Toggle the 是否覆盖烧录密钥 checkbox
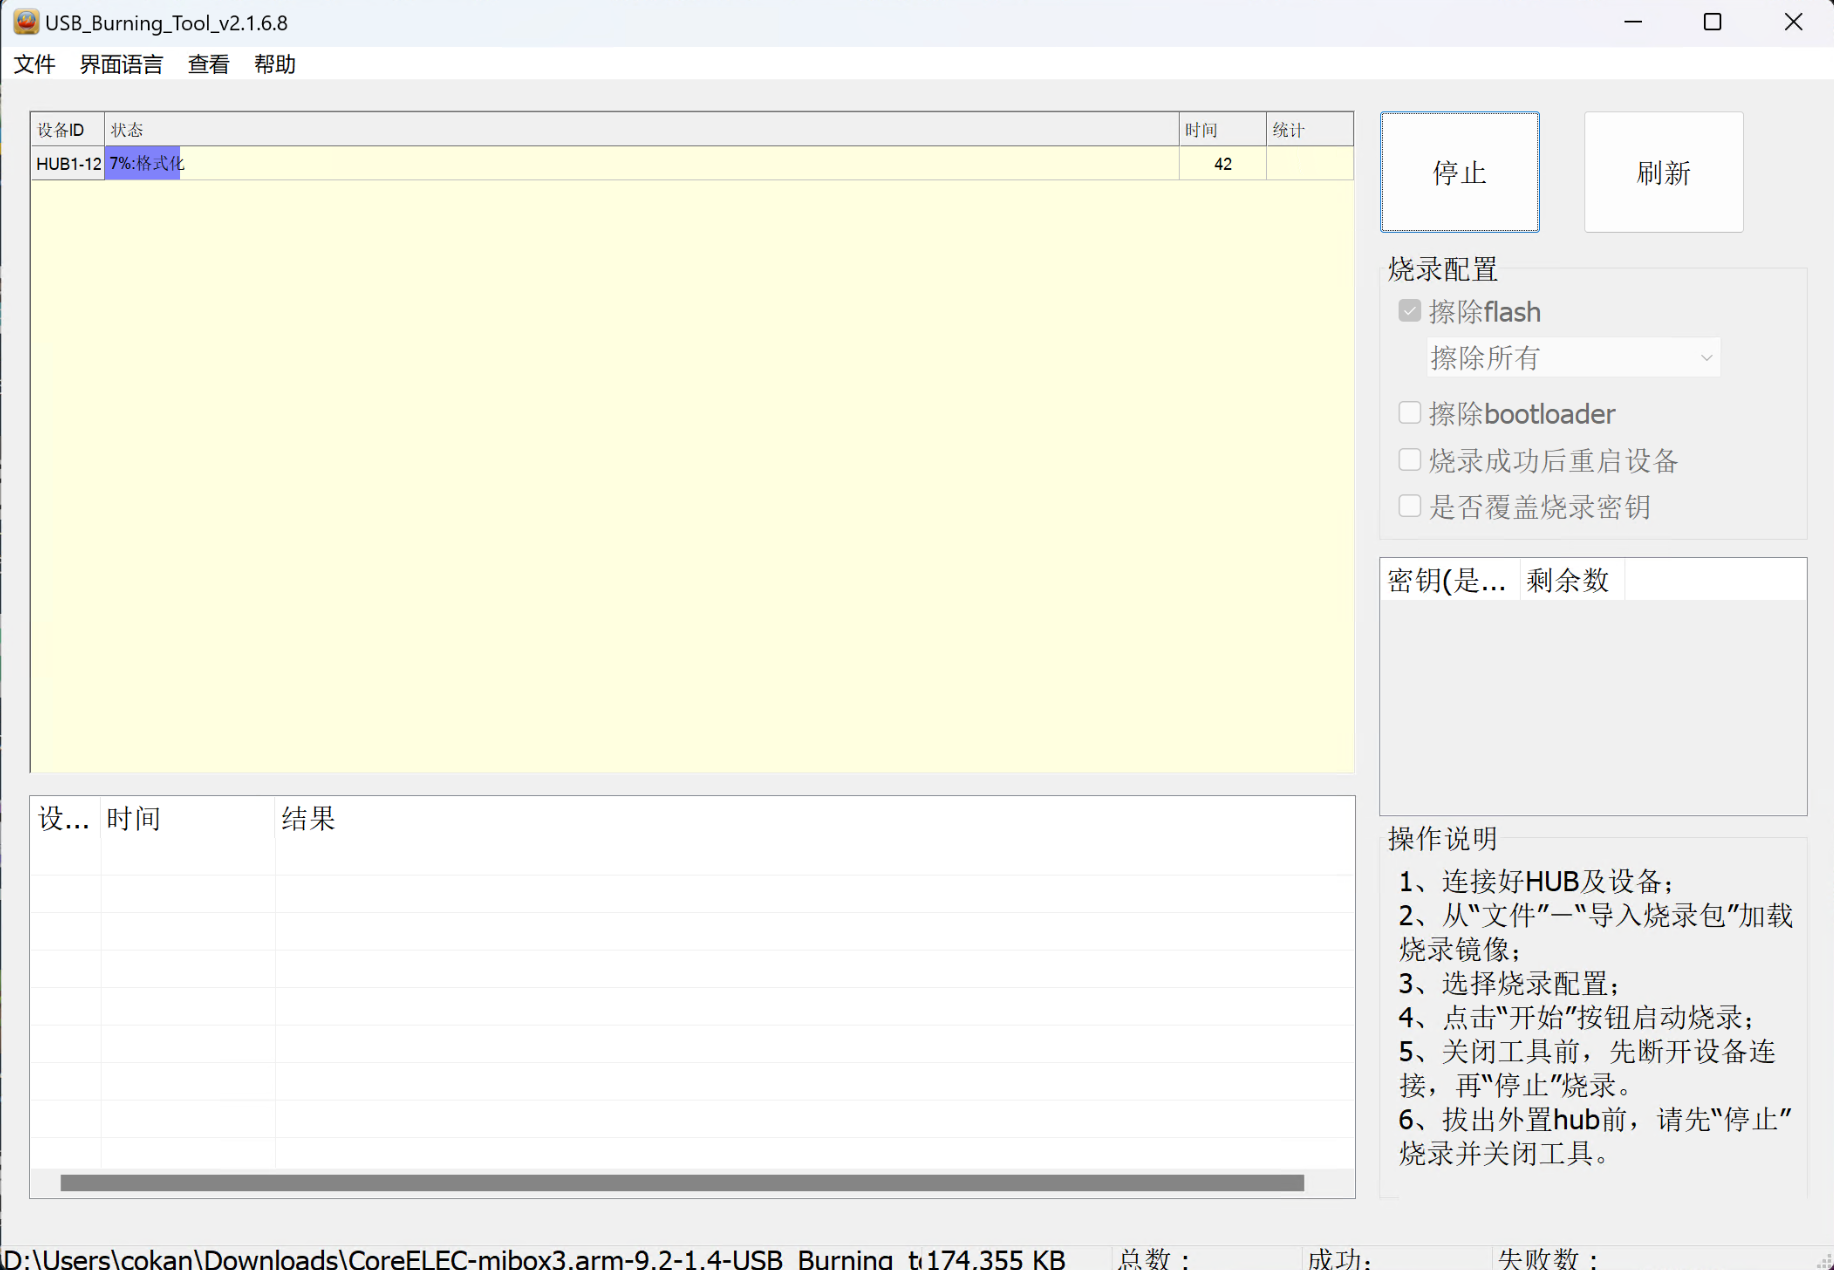Image resolution: width=1834 pixels, height=1270 pixels. [x=1409, y=506]
